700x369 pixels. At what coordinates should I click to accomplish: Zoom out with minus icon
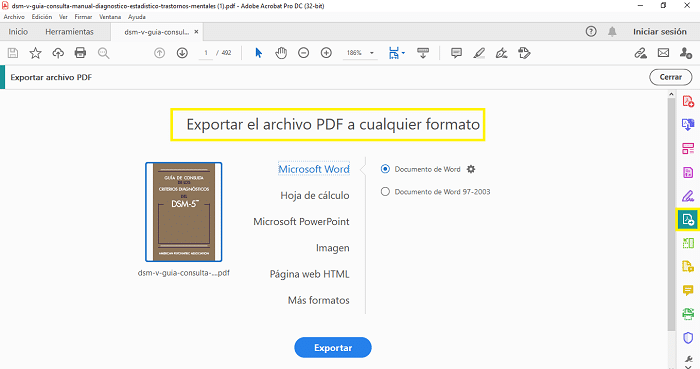(x=304, y=53)
